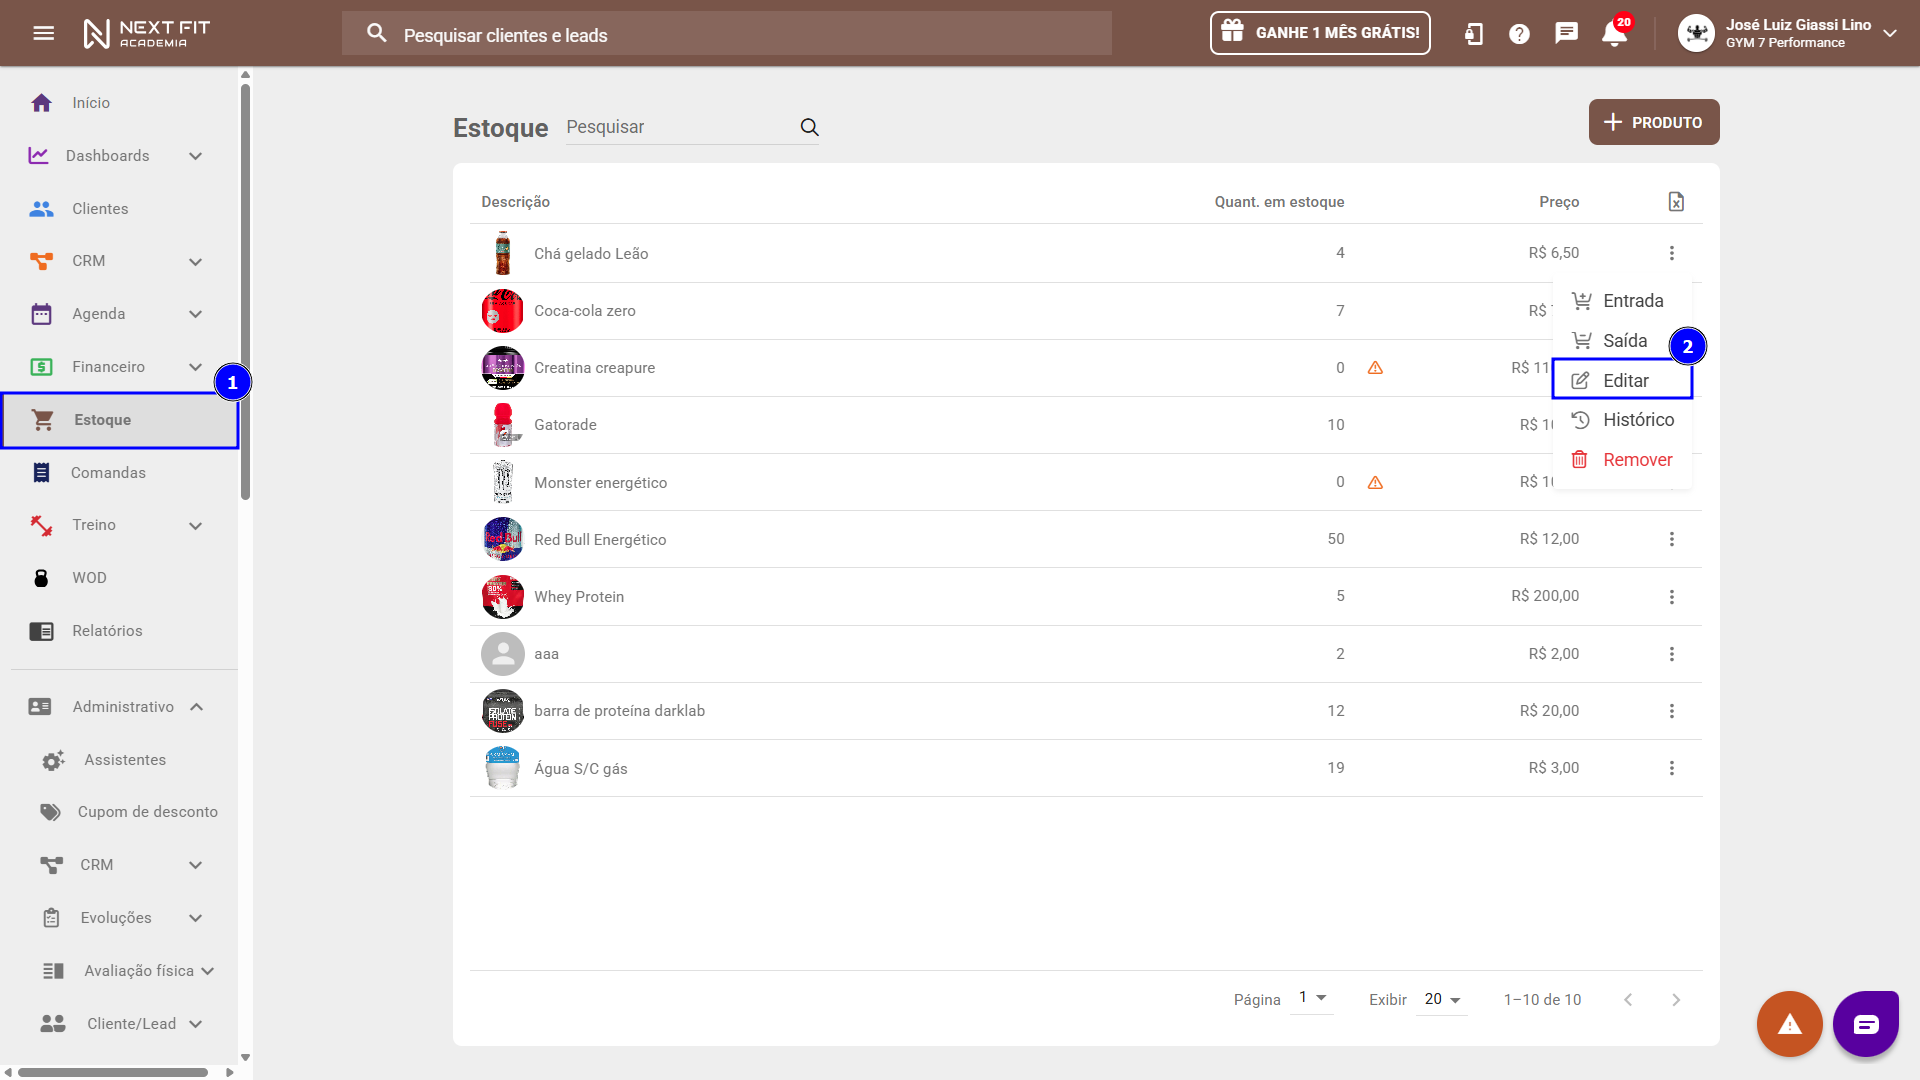Open the purple chat support widget

pos(1865,1023)
